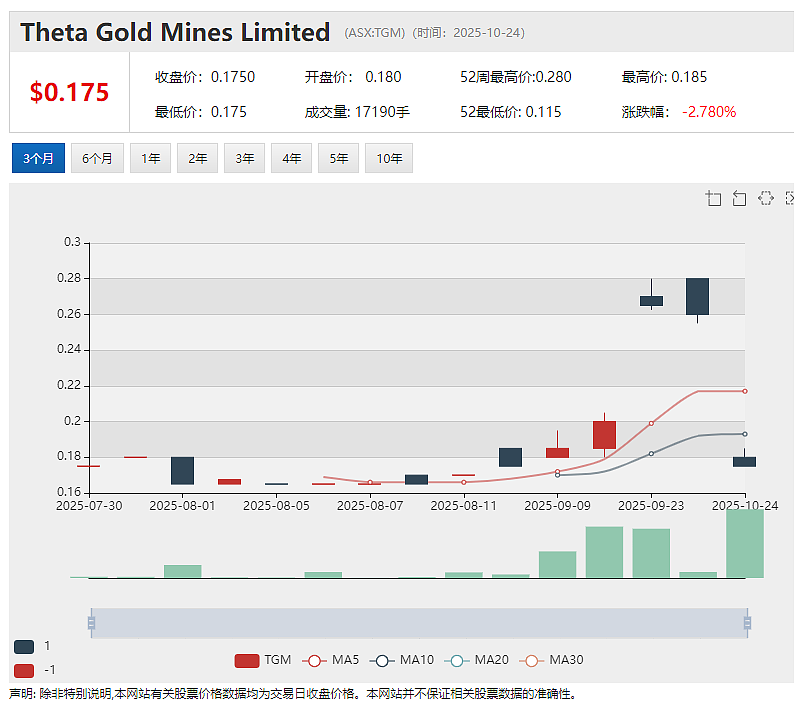Click the 2025-09-23 axis date label

[x=651, y=506]
